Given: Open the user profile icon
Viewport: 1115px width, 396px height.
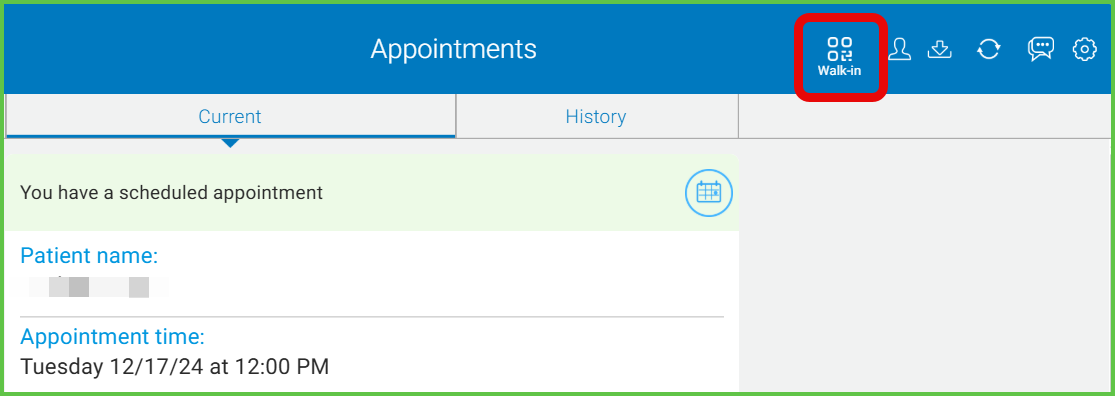Looking at the screenshot, I should tap(900, 49).
